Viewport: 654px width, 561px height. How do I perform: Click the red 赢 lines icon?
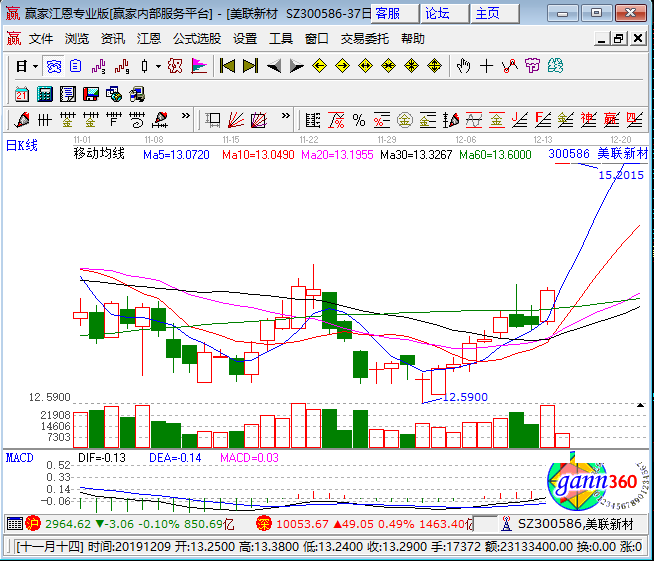[x=611, y=120]
